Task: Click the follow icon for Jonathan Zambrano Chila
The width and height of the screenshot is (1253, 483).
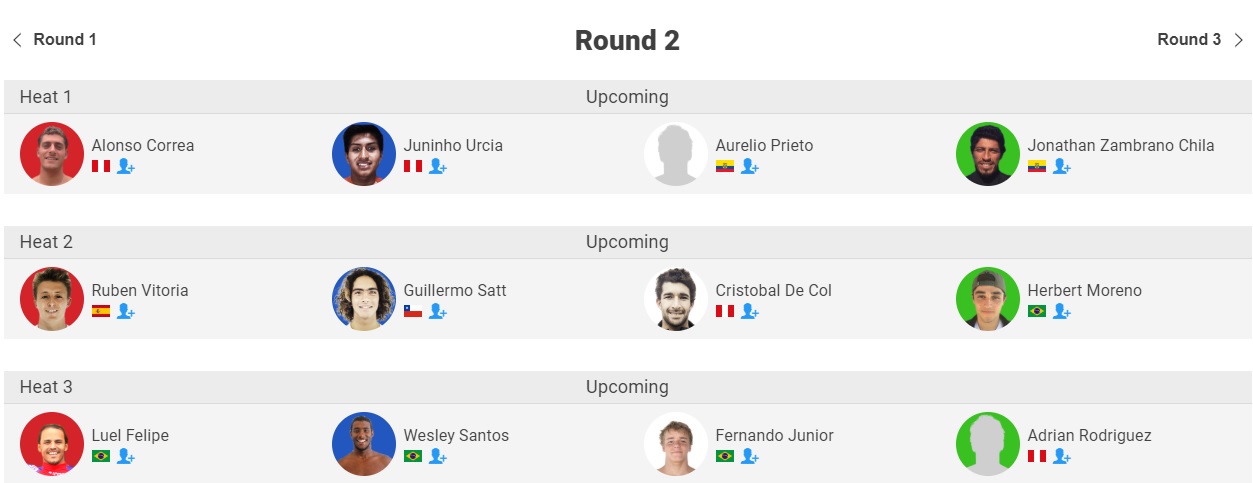Action: tap(1062, 166)
